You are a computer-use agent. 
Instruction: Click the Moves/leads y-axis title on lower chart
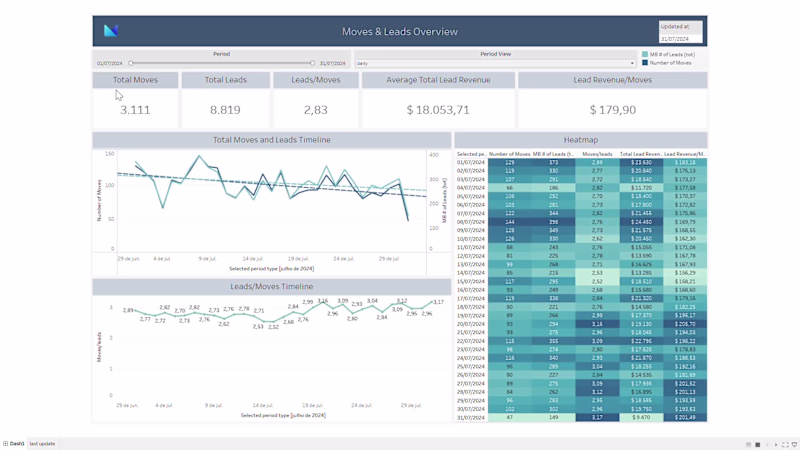coord(99,347)
